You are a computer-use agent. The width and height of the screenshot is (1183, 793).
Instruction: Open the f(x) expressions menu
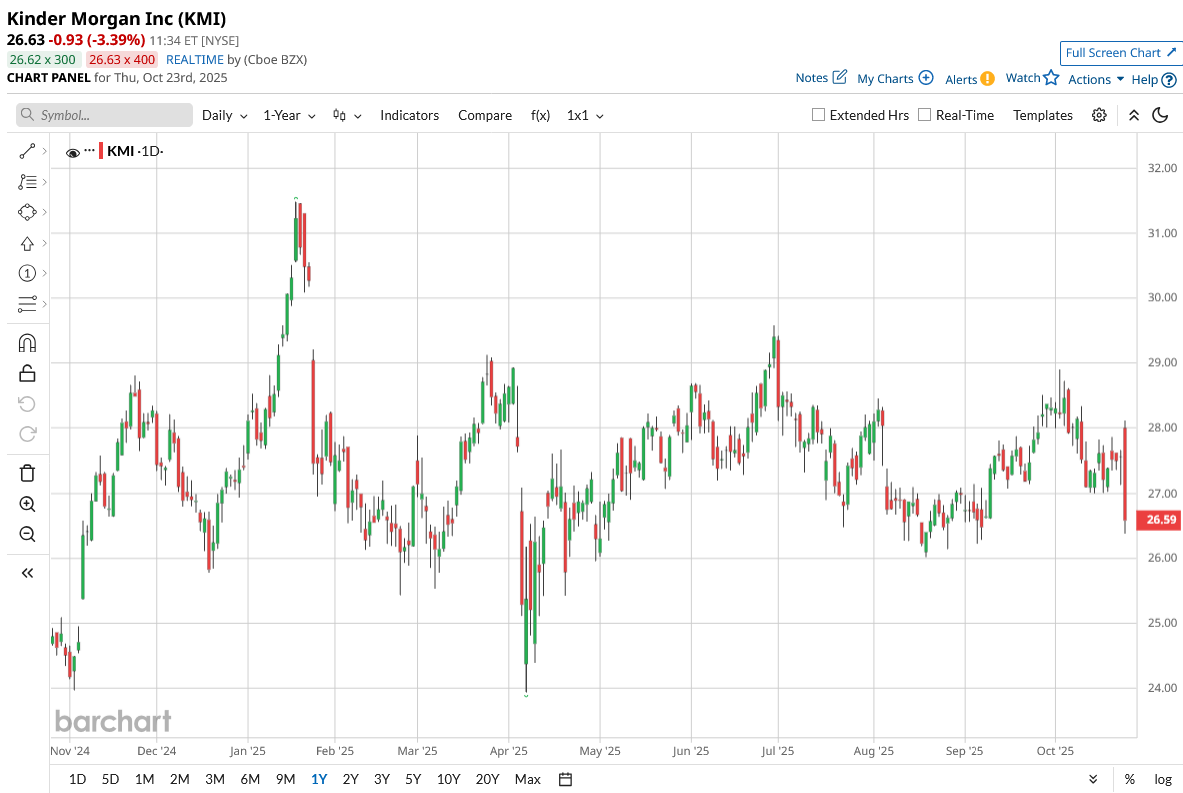click(540, 115)
